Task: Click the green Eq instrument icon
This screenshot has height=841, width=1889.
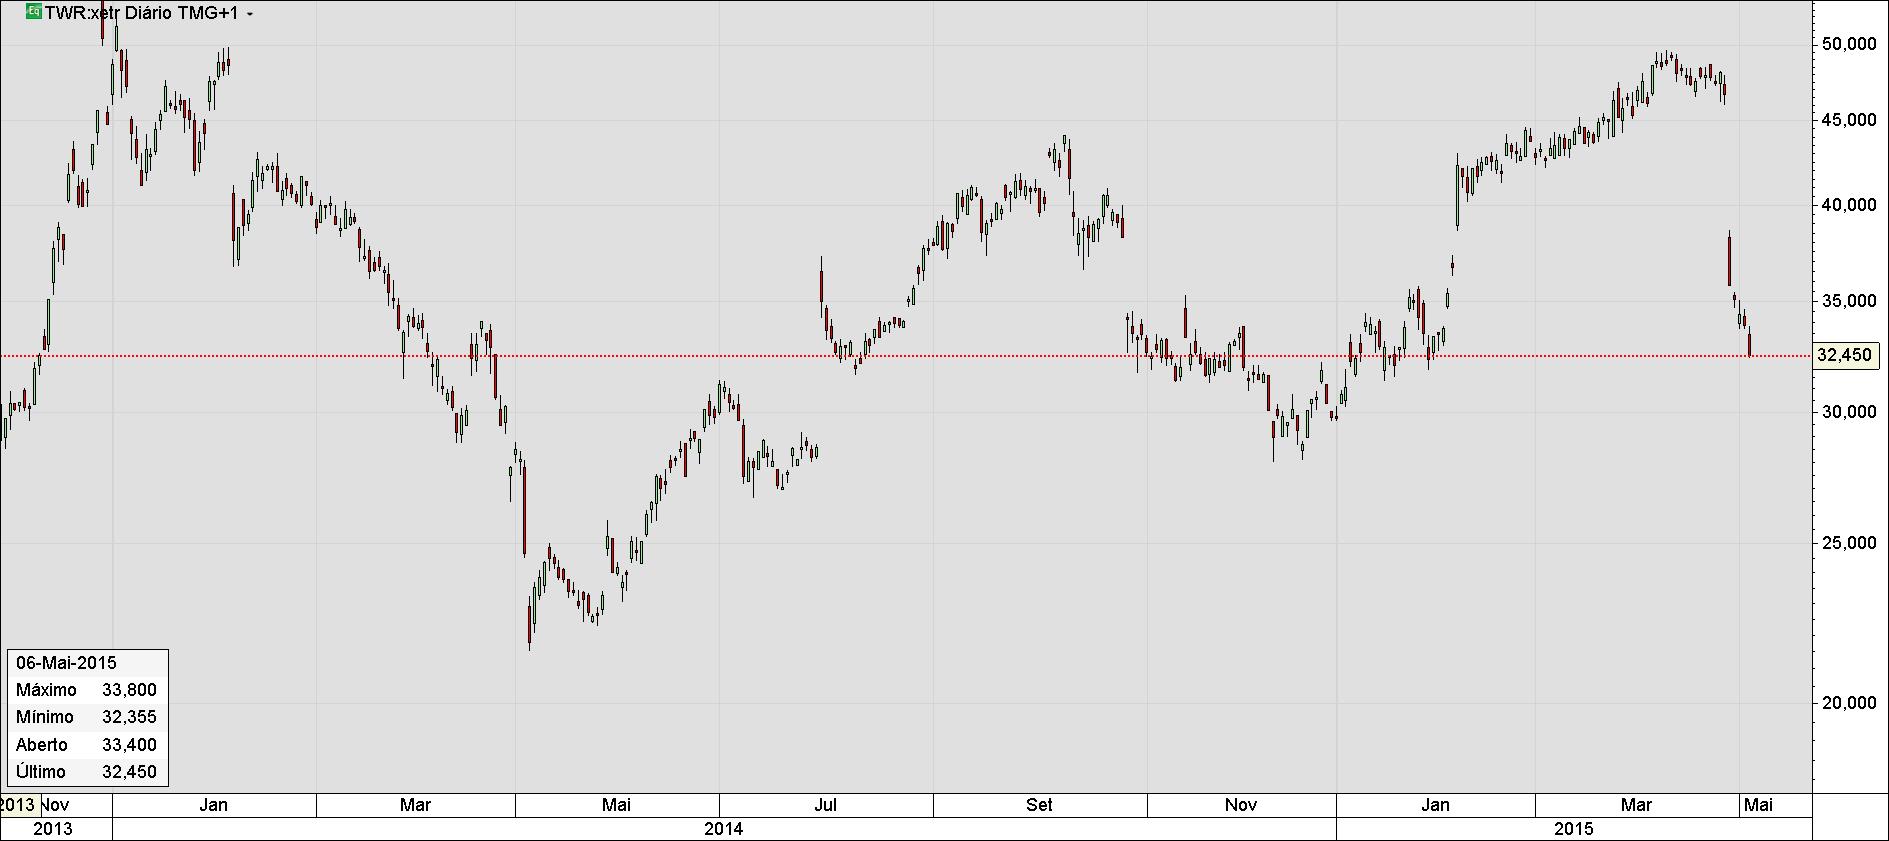Action: click(x=33, y=13)
